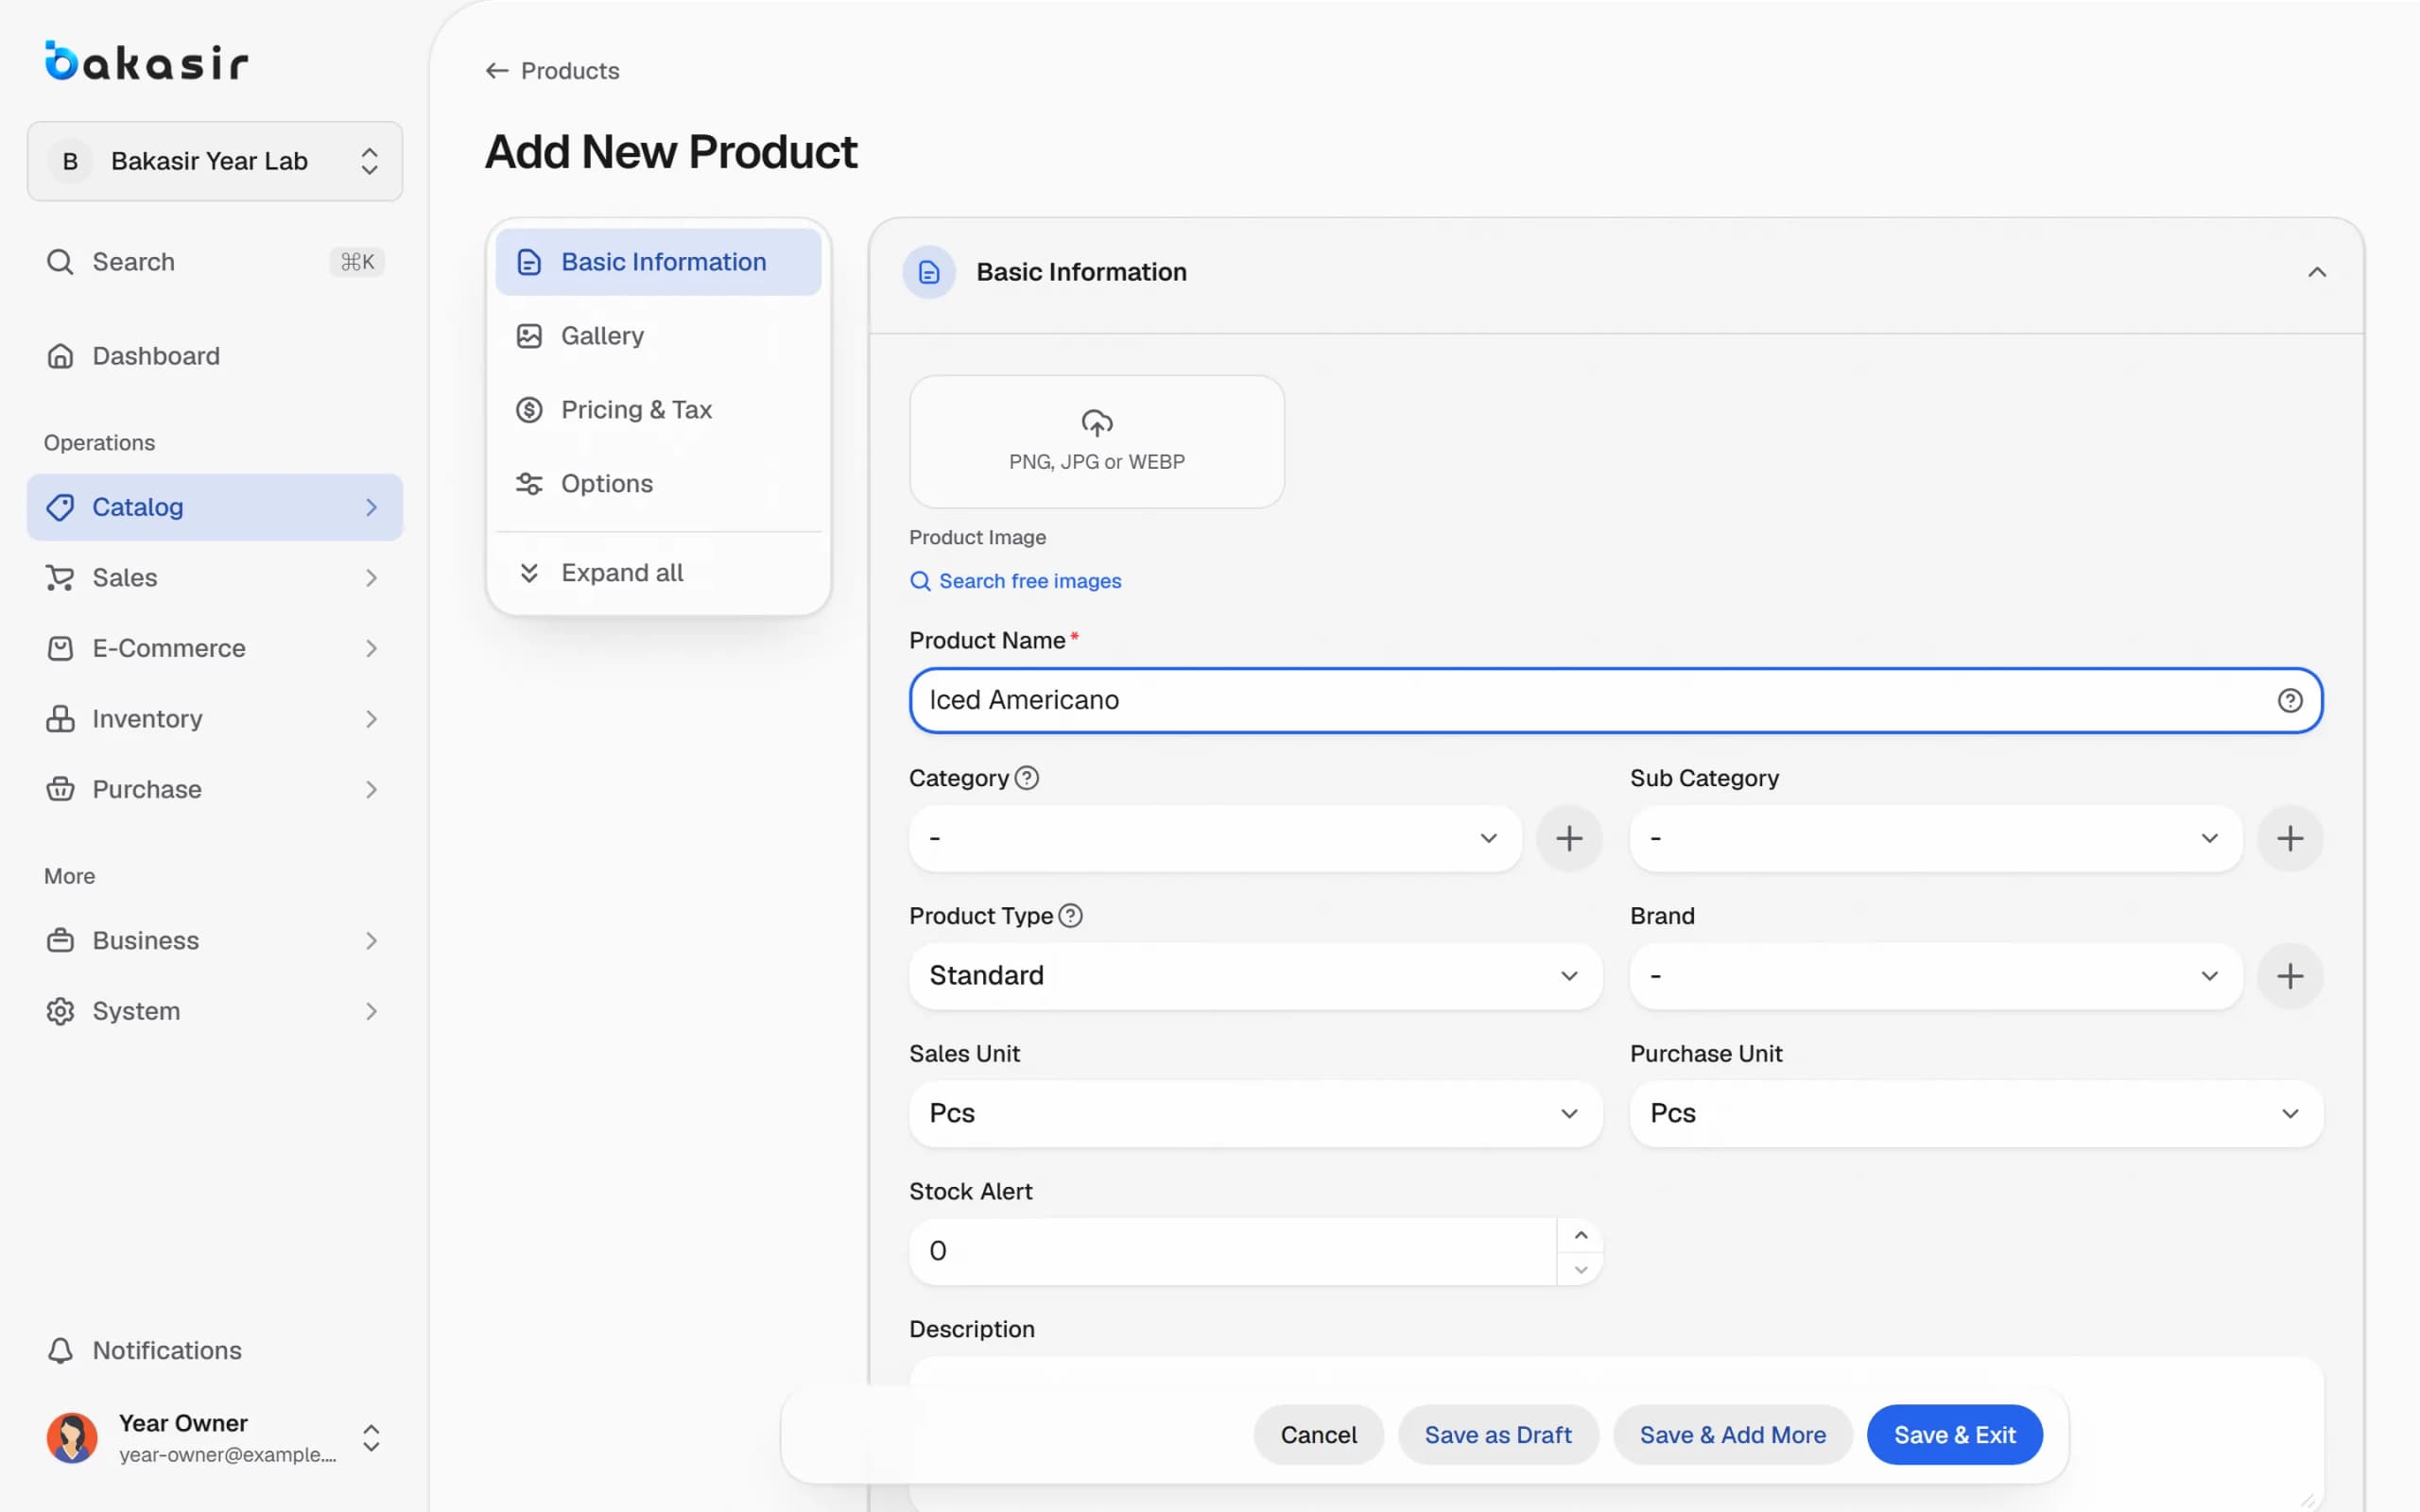
Task: Switch to the Gallery section tab
Action: (658, 336)
